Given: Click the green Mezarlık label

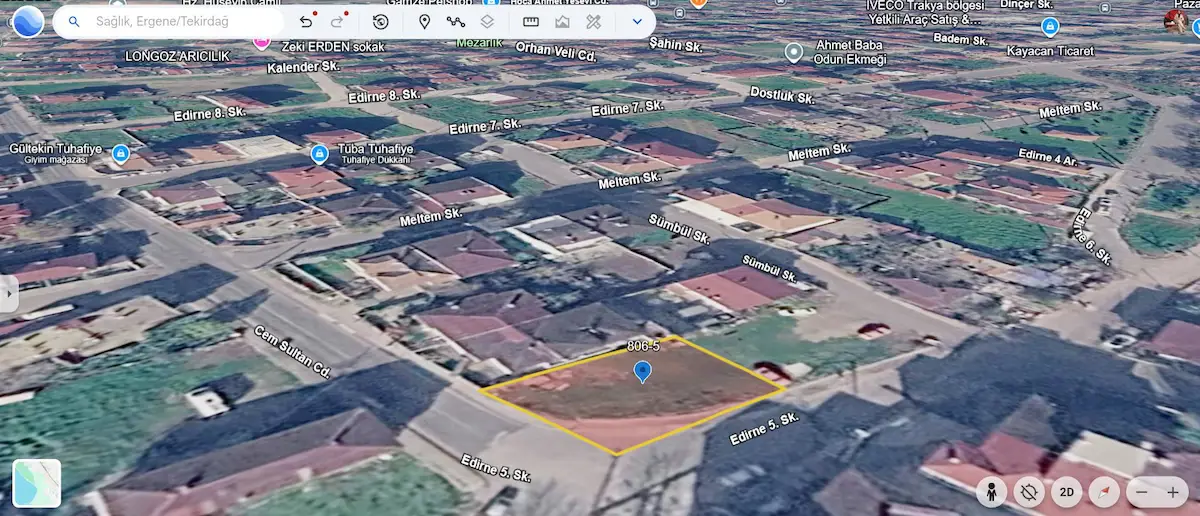Looking at the screenshot, I should [x=477, y=42].
